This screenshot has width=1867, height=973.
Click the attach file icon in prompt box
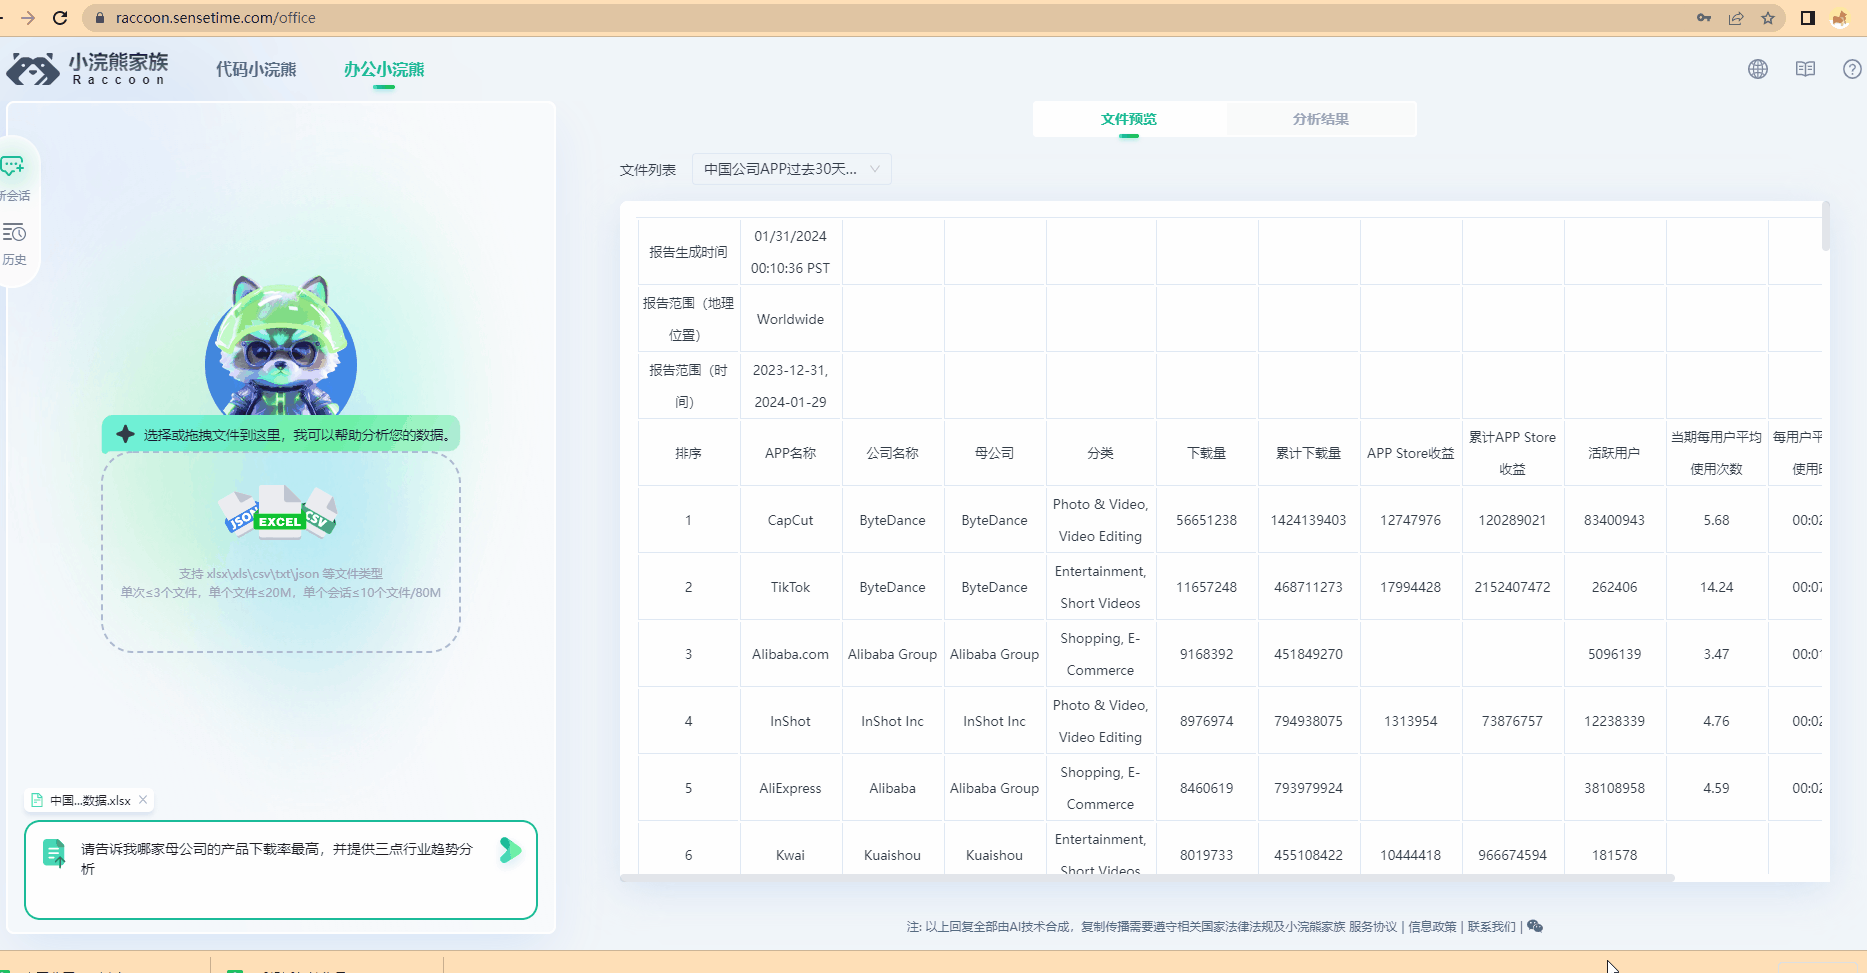tap(54, 853)
